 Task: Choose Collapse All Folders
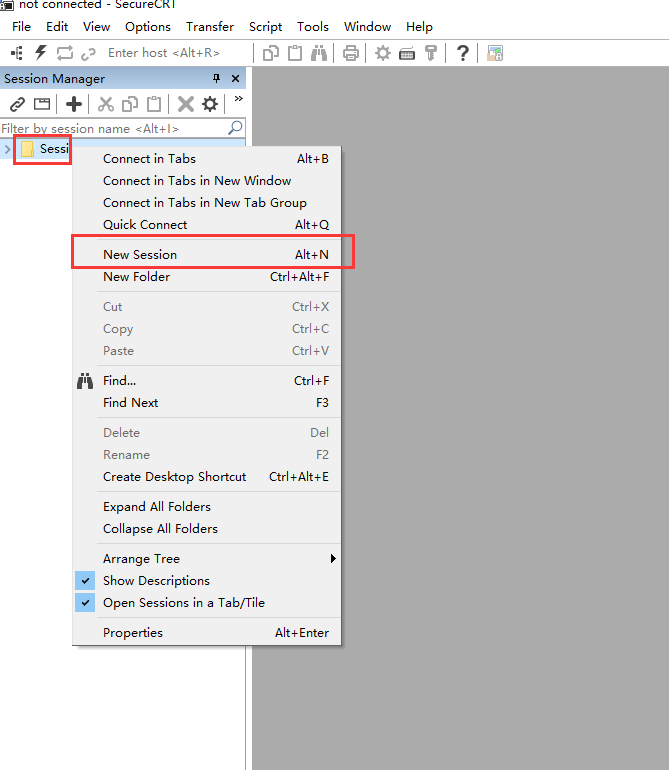coord(206,529)
